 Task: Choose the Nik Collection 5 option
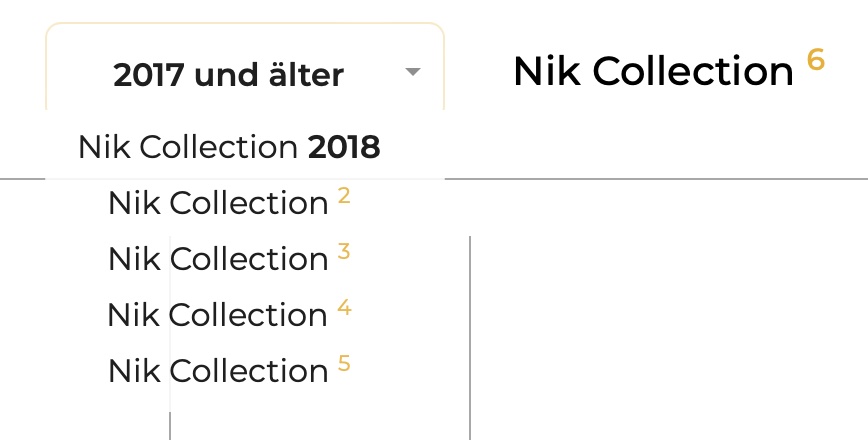click(x=229, y=371)
